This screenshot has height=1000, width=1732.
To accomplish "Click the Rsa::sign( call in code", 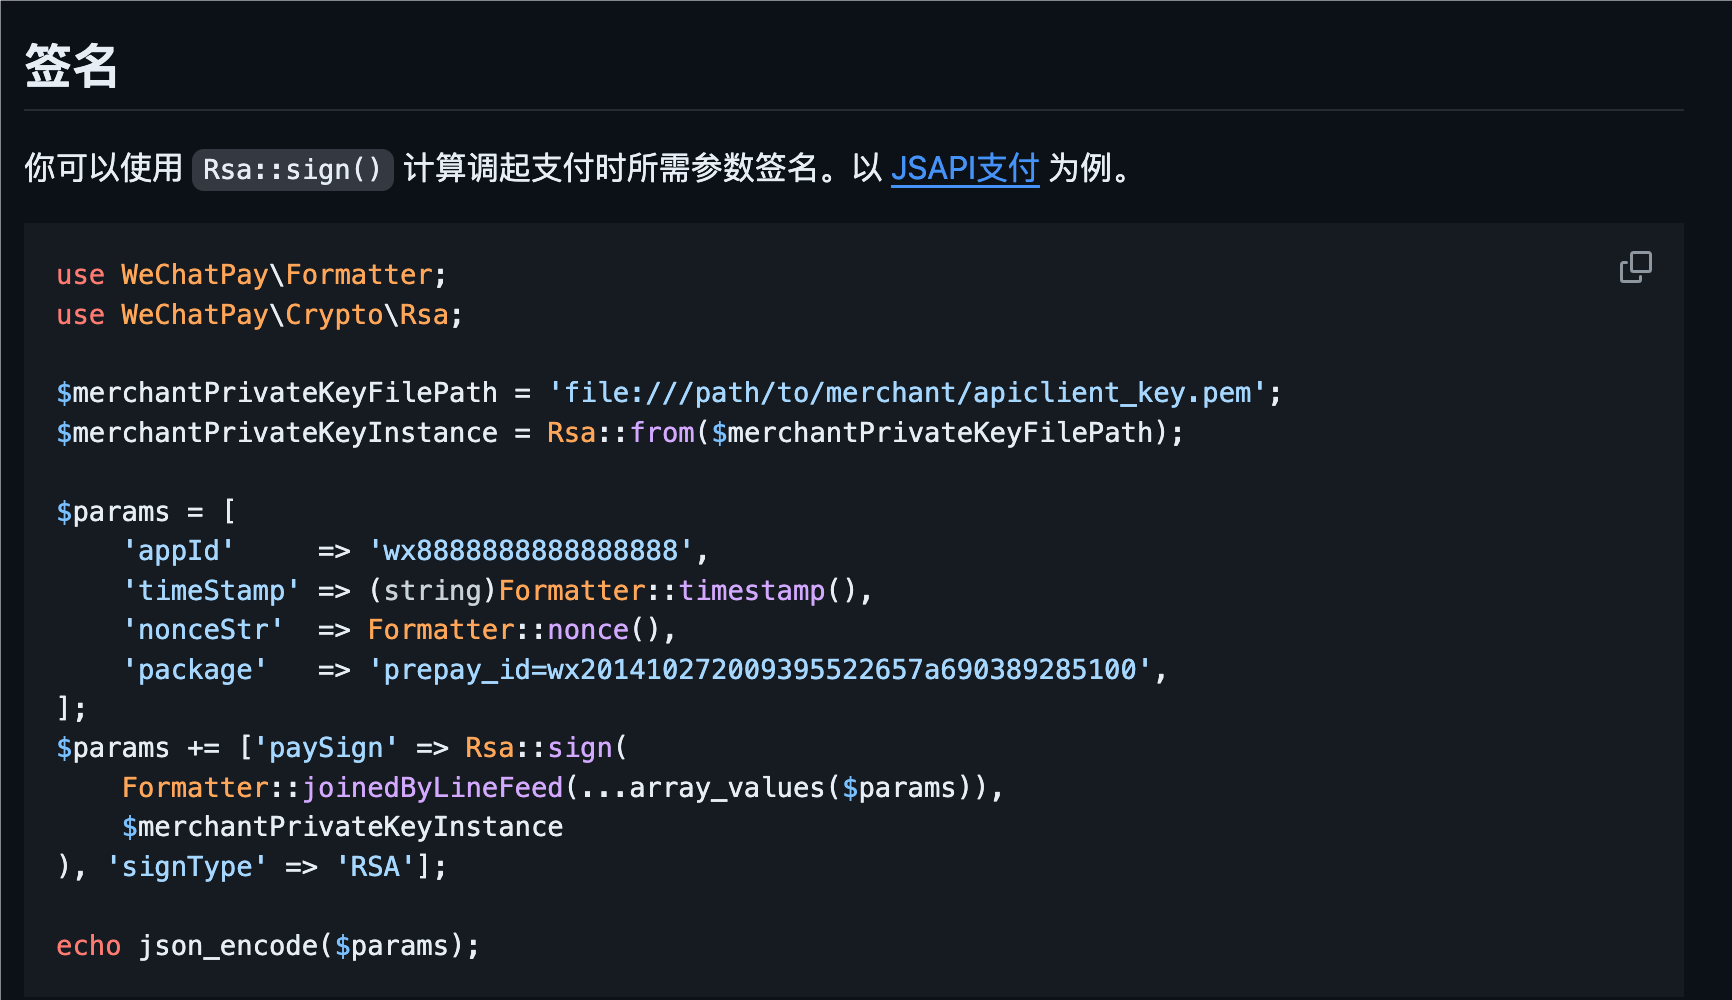I will (546, 748).
